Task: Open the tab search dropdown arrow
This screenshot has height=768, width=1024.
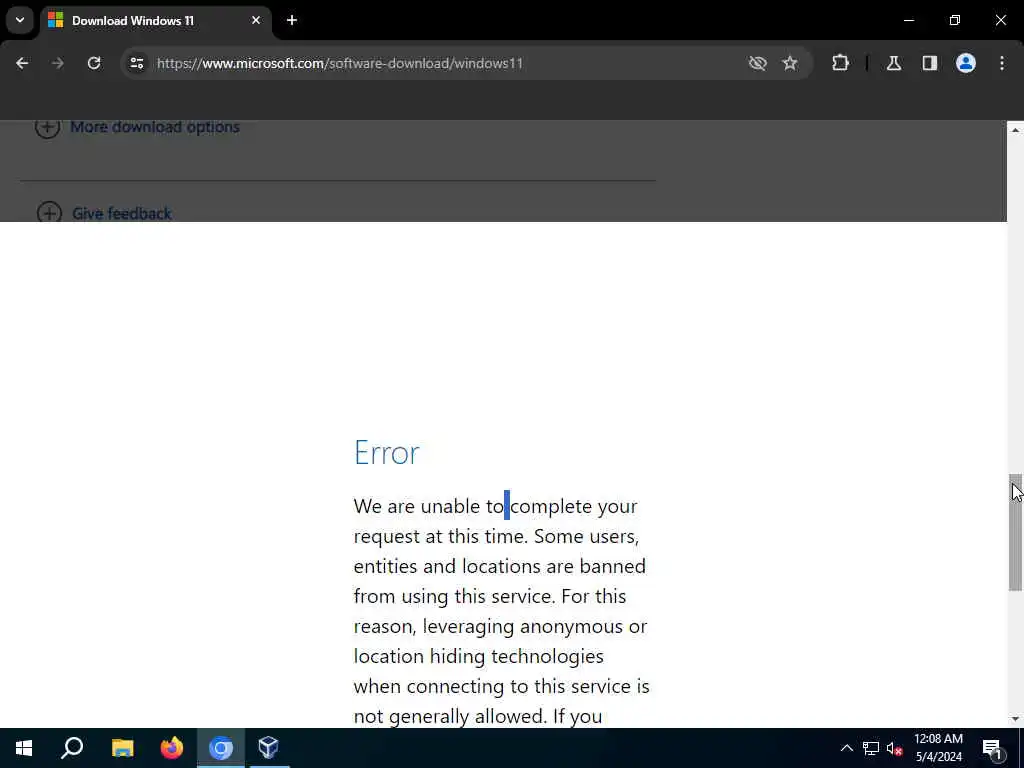Action: point(20,20)
